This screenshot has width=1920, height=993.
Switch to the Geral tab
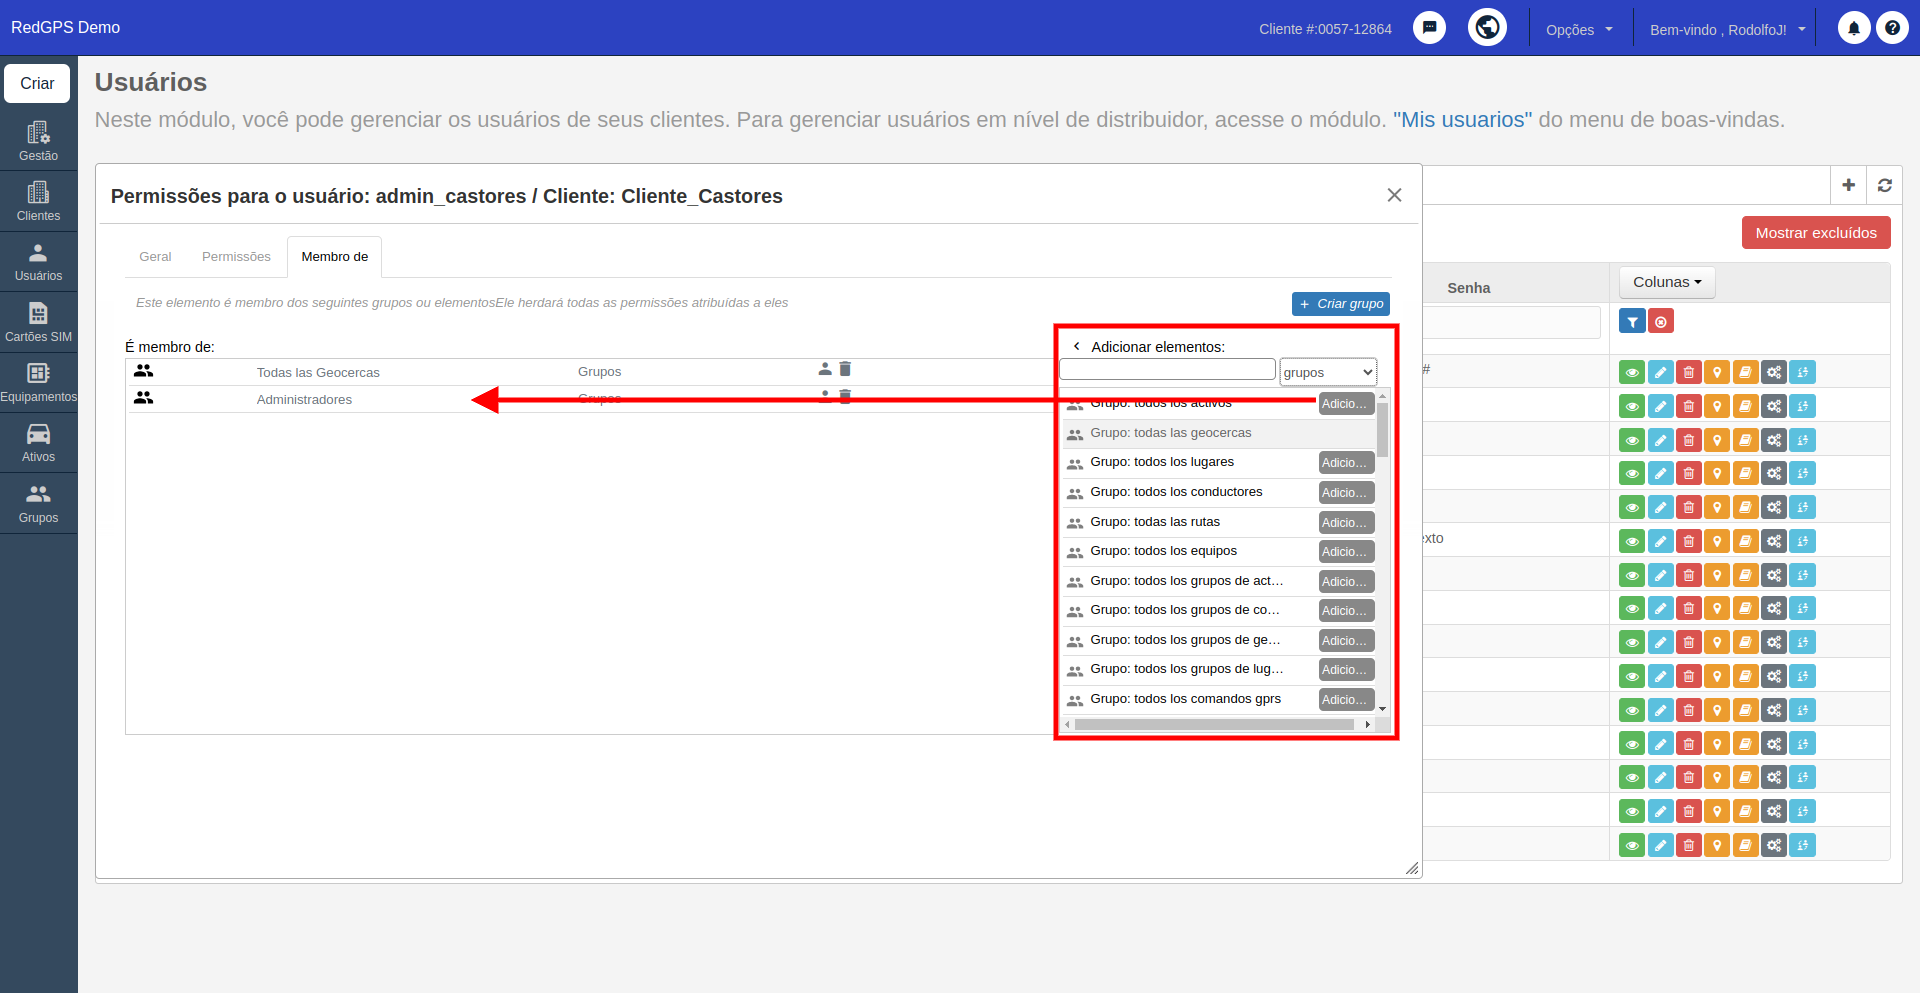click(155, 257)
